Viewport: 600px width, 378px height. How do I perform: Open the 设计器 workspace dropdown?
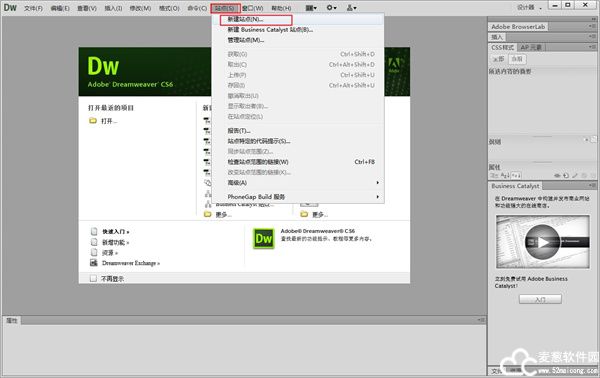(530, 8)
